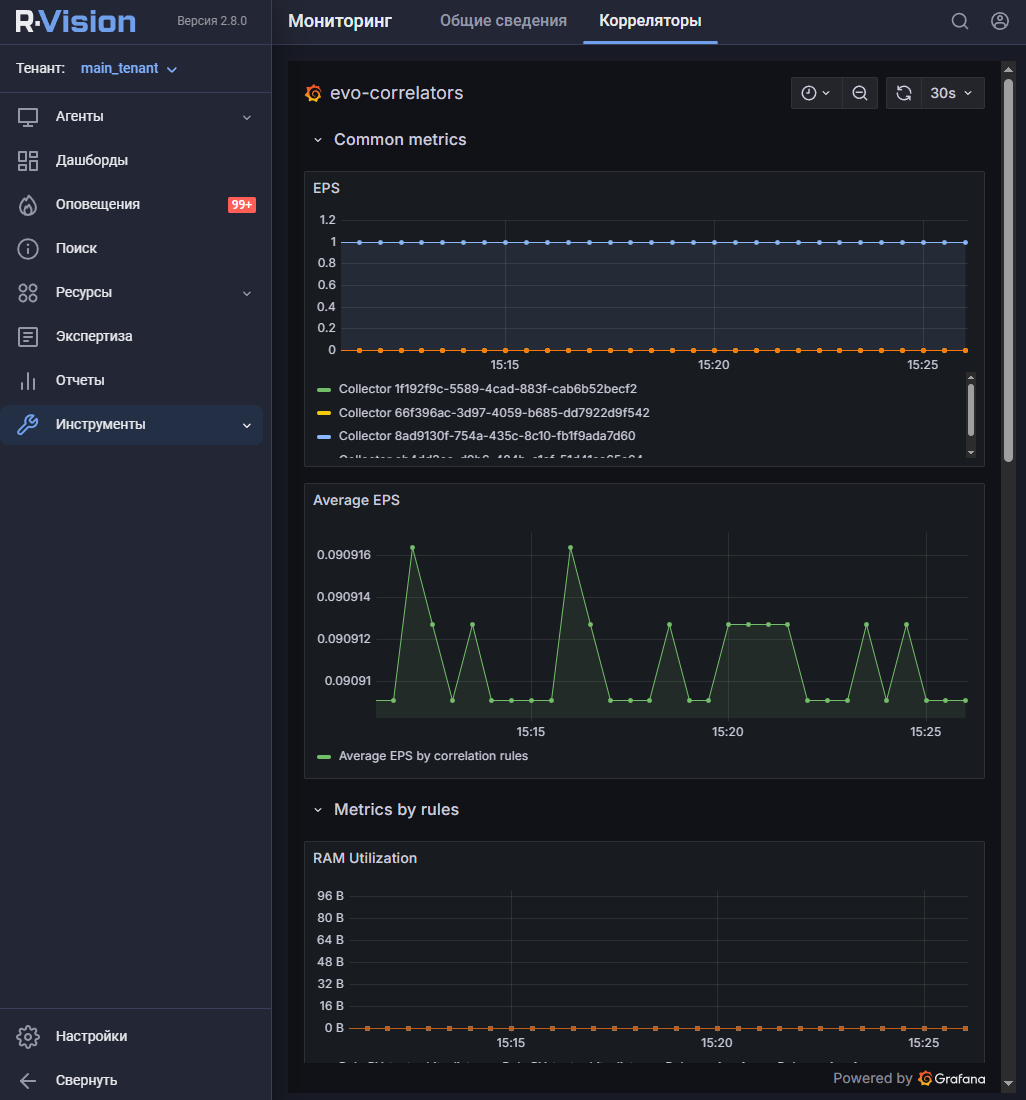Click yellow swatch of Collector 66f396ac

pyautogui.click(x=324, y=413)
